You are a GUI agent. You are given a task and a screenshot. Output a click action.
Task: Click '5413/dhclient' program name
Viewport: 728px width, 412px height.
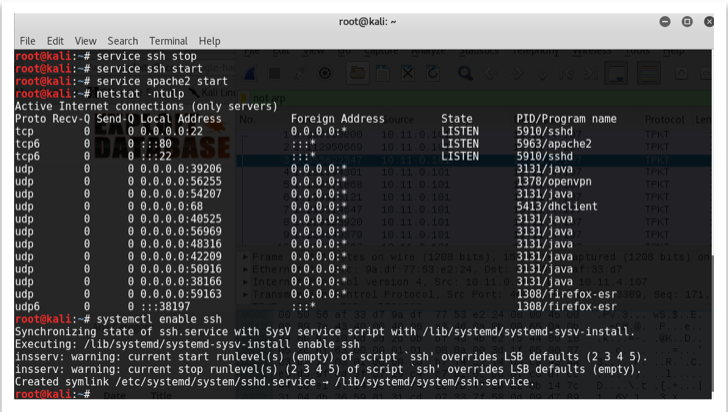point(557,207)
